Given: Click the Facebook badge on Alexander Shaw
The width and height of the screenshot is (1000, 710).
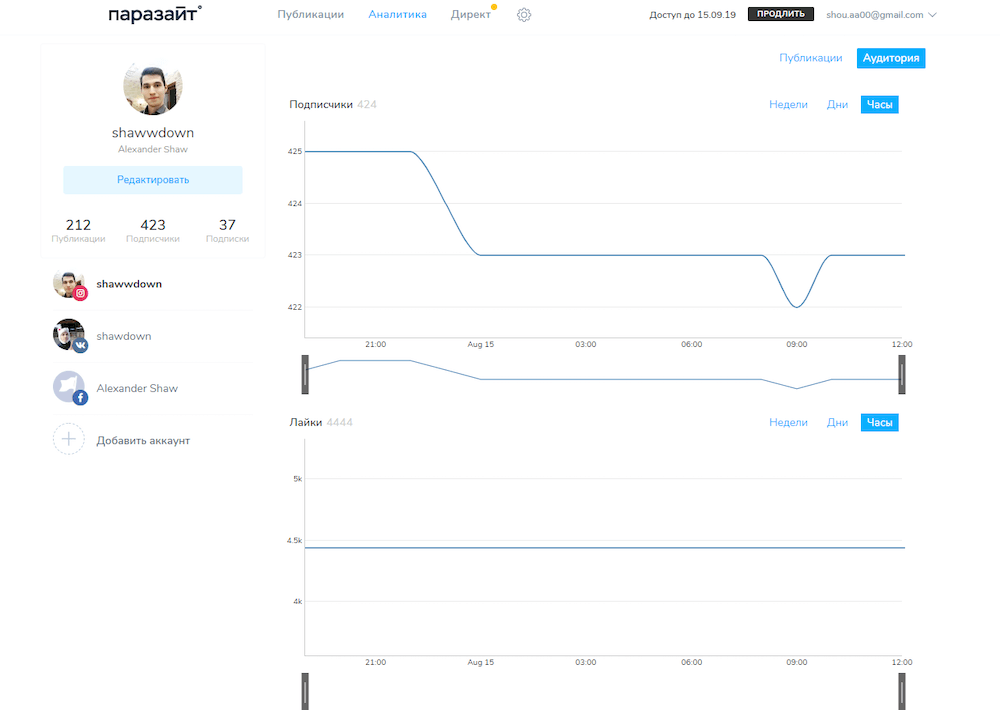Looking at the screenshot, I should click(81, 397).
